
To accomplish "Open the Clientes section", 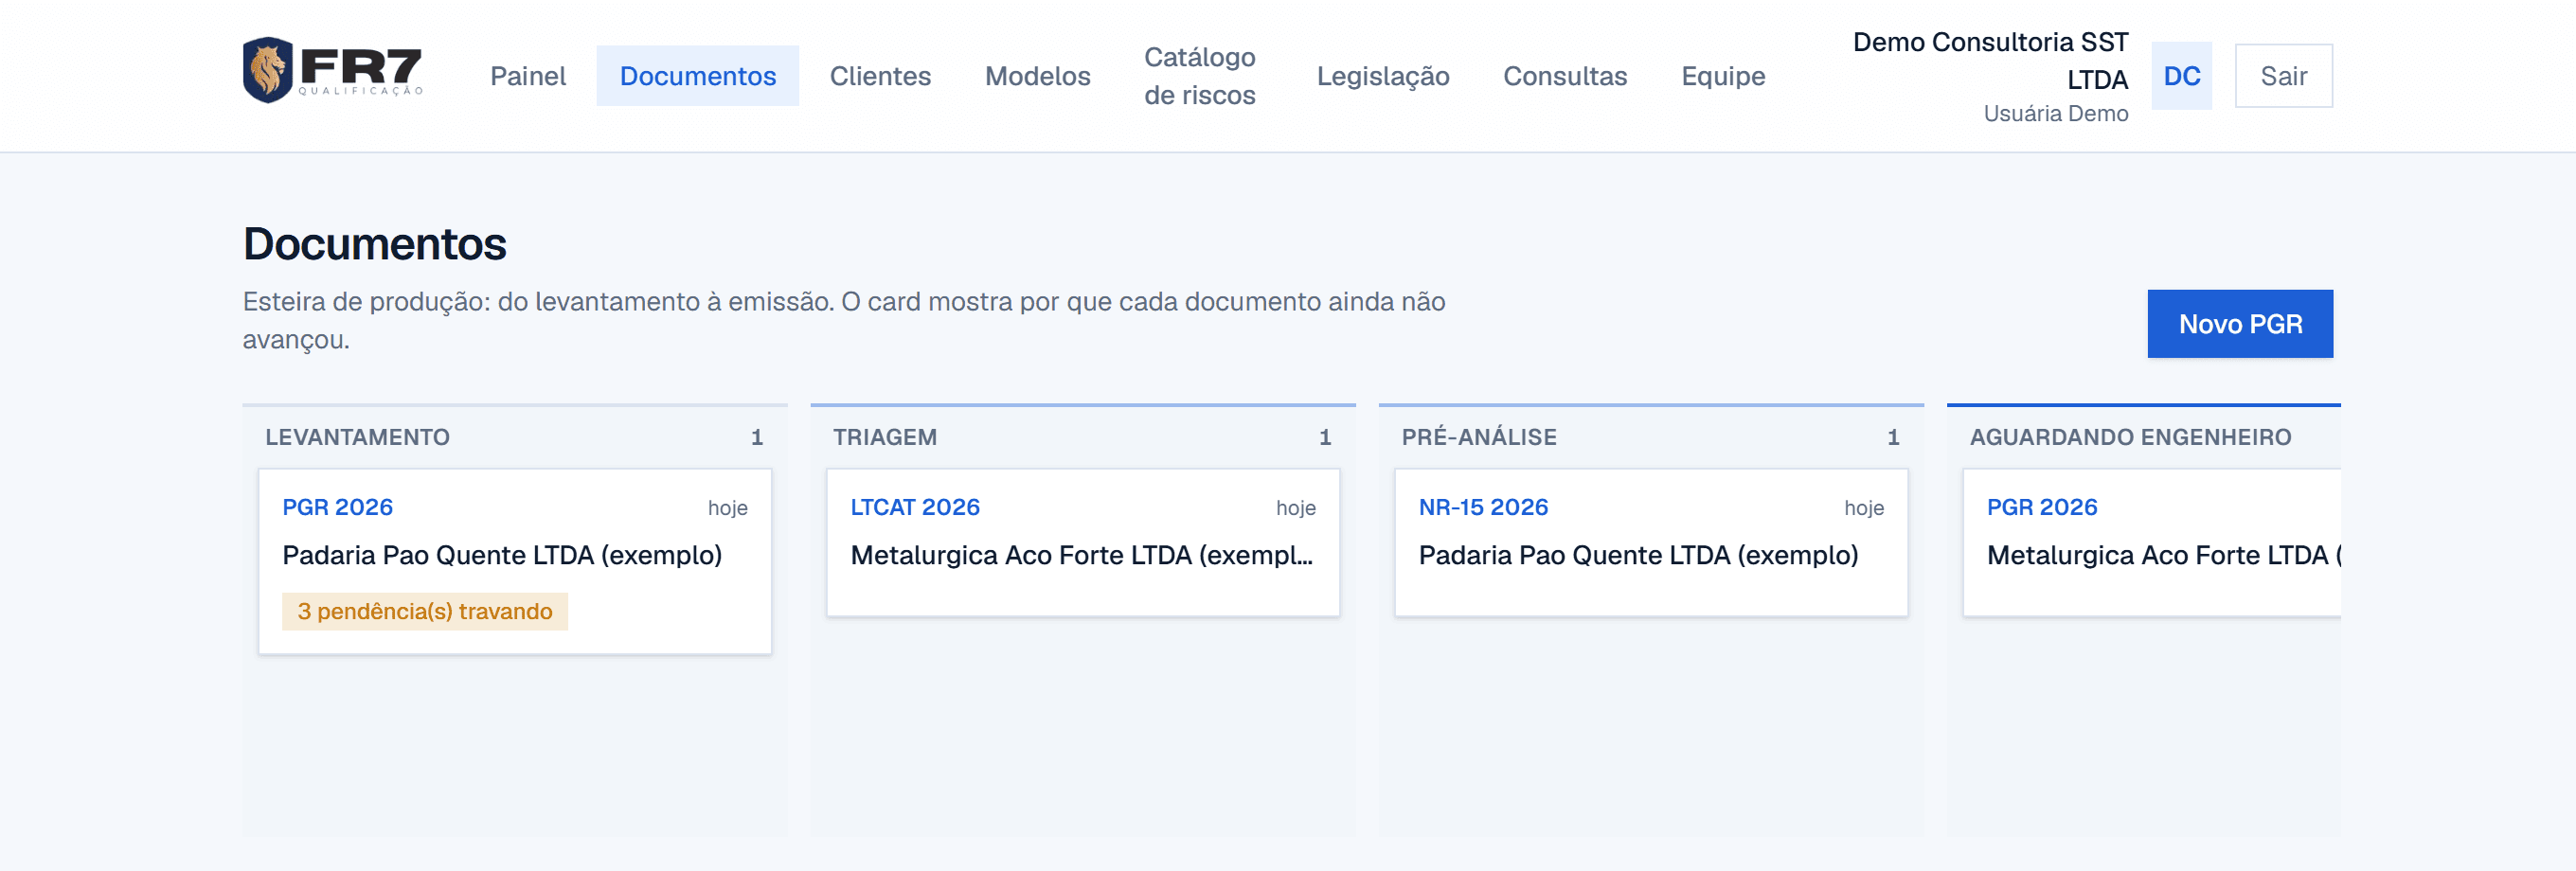I will coord(880,76).
